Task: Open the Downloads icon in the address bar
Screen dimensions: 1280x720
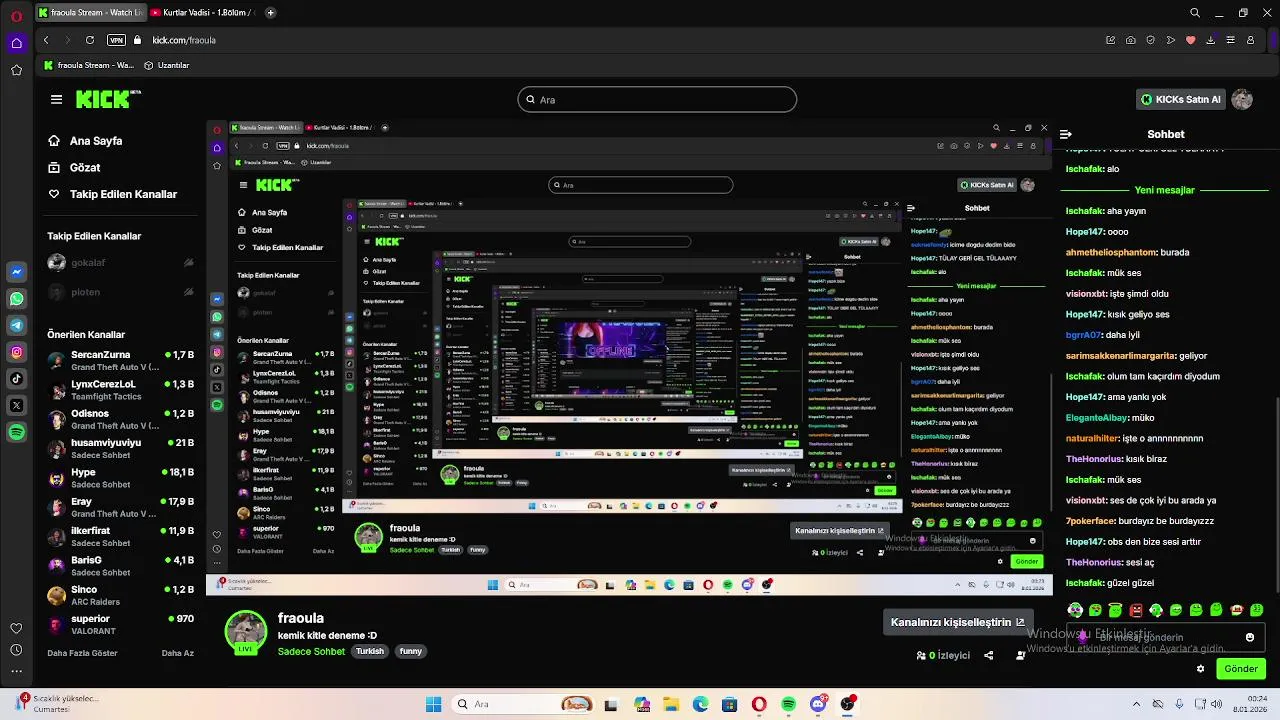Action: [1211, 40]
